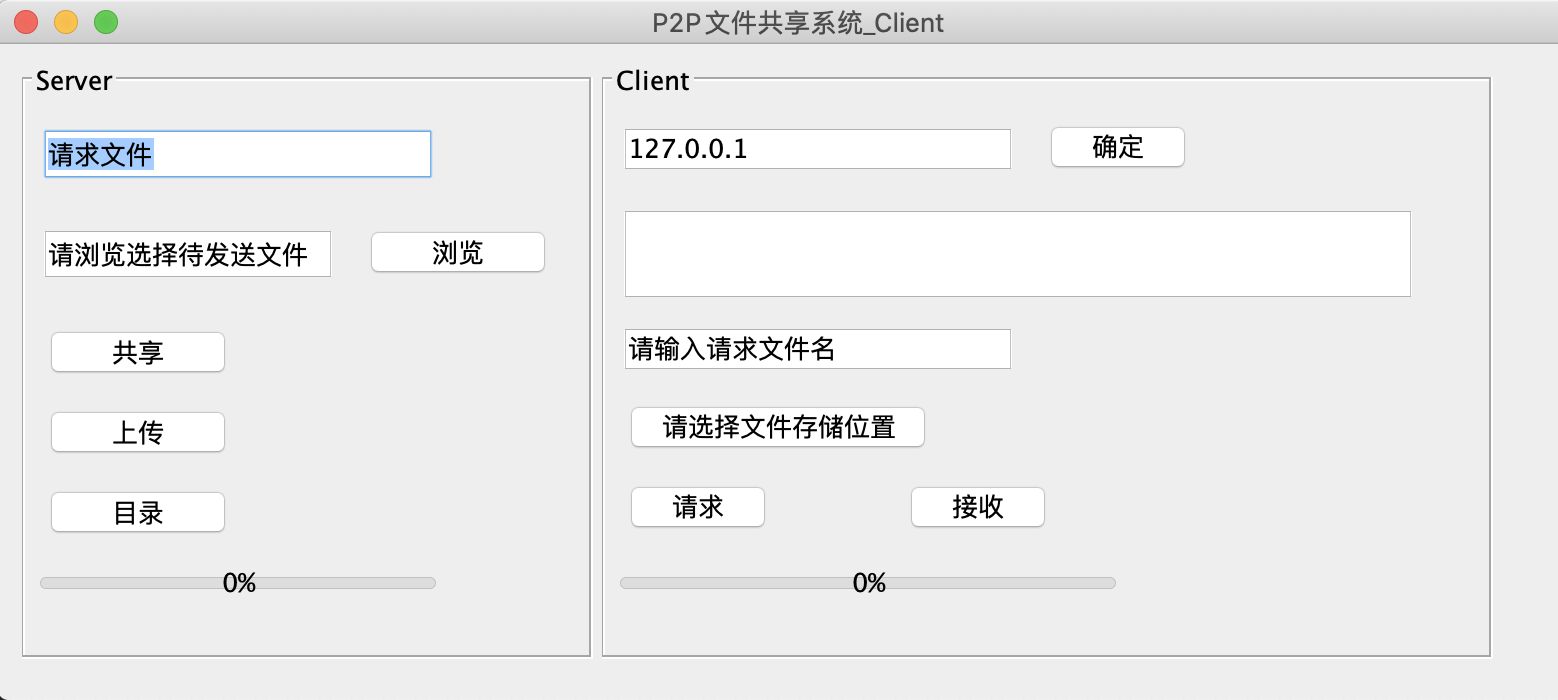Click the Server panel title label

(x=74, y=81)
